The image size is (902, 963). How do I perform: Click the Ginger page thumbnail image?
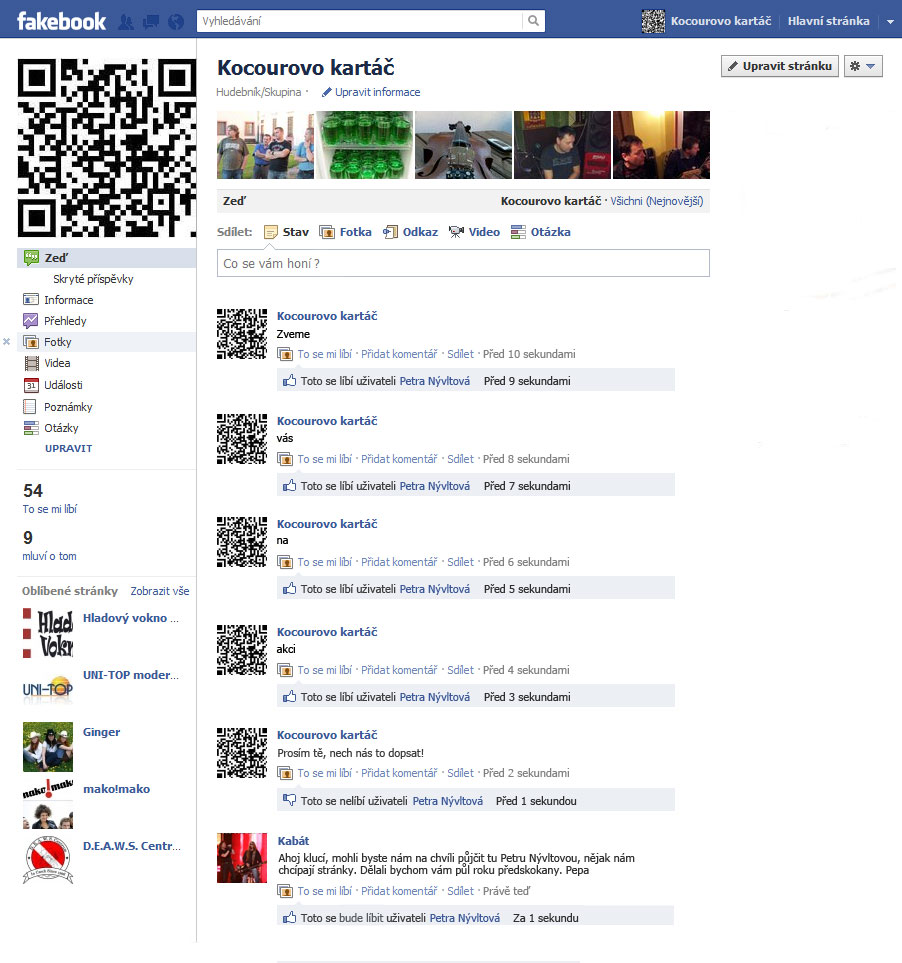click(x=48, y=747)
